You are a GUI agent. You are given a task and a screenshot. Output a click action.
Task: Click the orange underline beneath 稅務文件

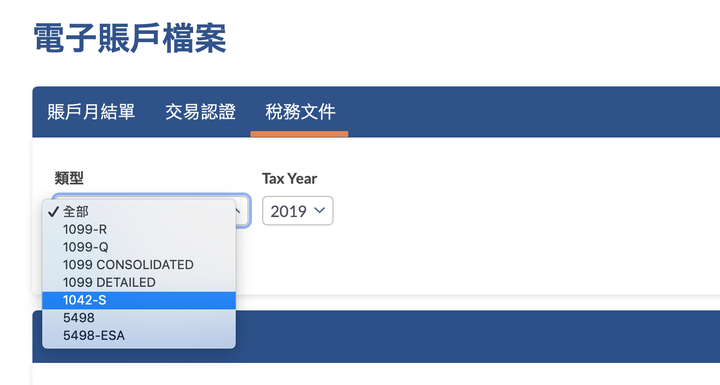coord(299,134)
